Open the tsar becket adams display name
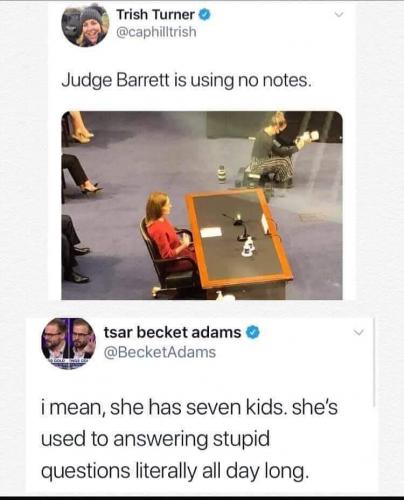The image size is (404, 500). (x=172, y=332)
